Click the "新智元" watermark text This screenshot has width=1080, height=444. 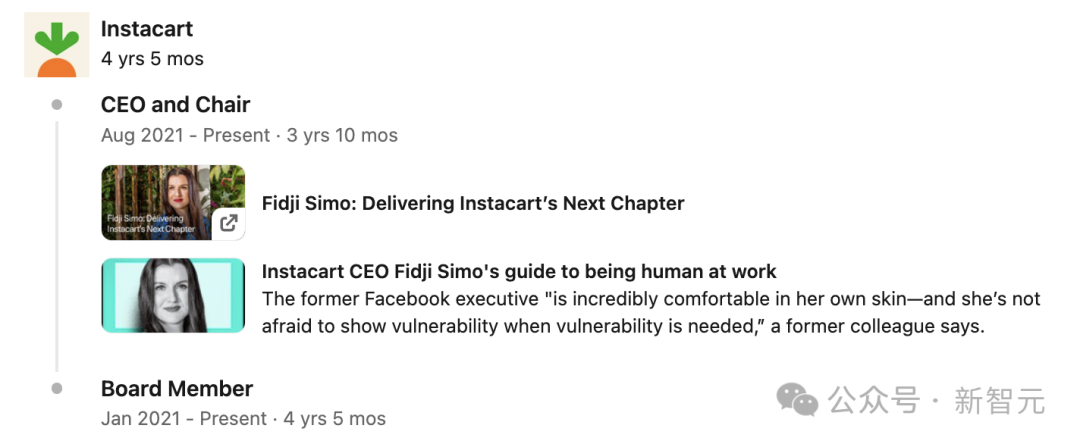(x=999, y=402)
